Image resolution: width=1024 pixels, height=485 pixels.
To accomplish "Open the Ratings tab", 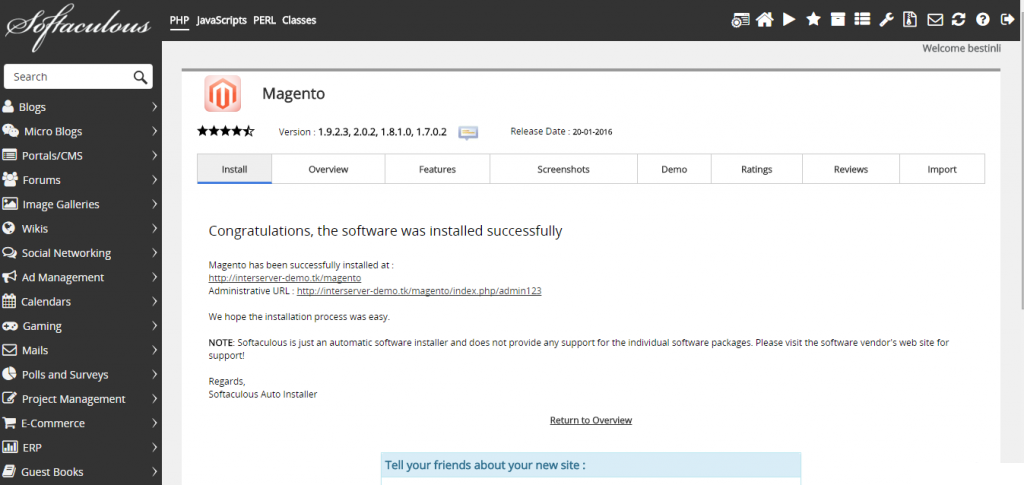I will tap(757, 169).
